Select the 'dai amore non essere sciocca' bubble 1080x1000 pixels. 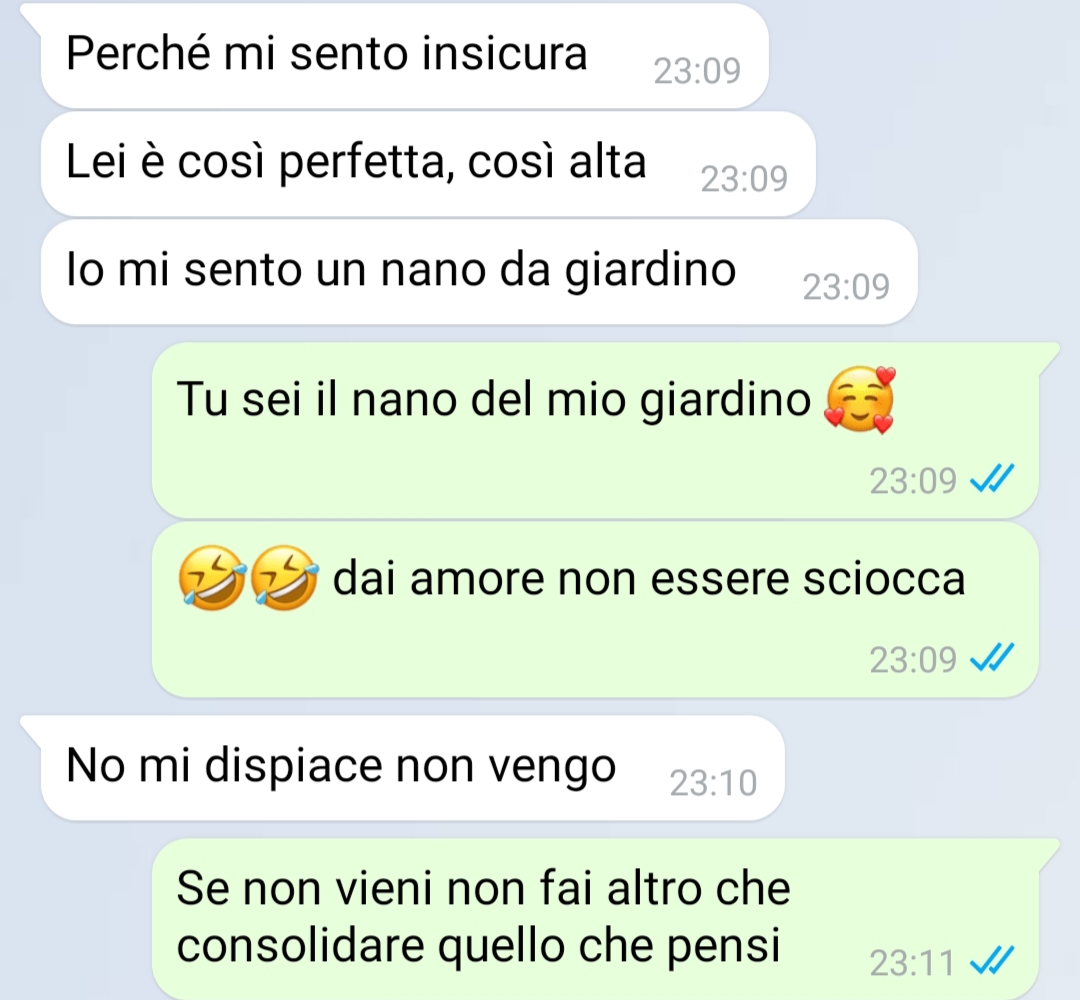pyautogui.click(x=595, y=609)
